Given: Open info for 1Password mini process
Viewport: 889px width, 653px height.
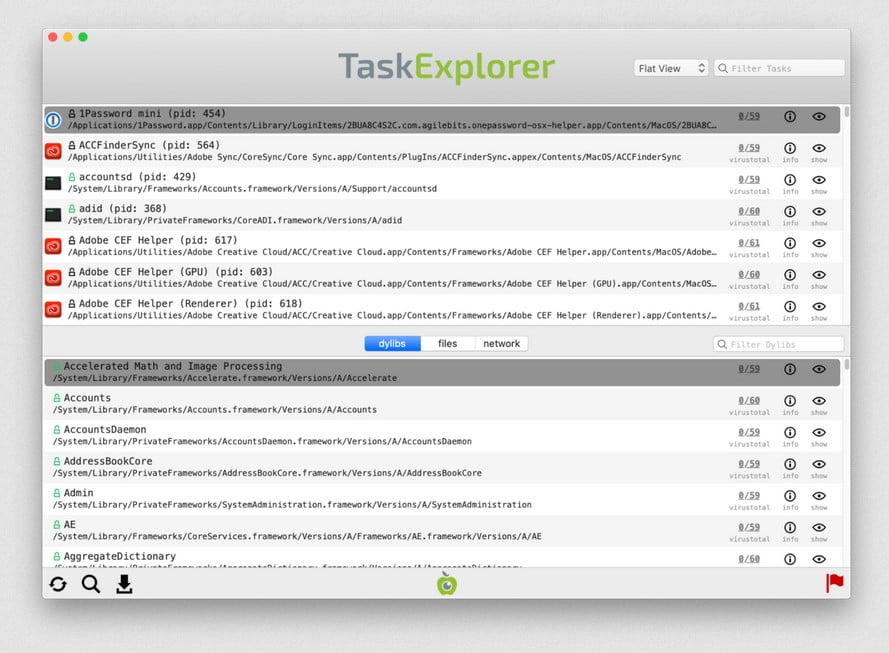Looking at the screenshot, I should click(x=790, y=116).
